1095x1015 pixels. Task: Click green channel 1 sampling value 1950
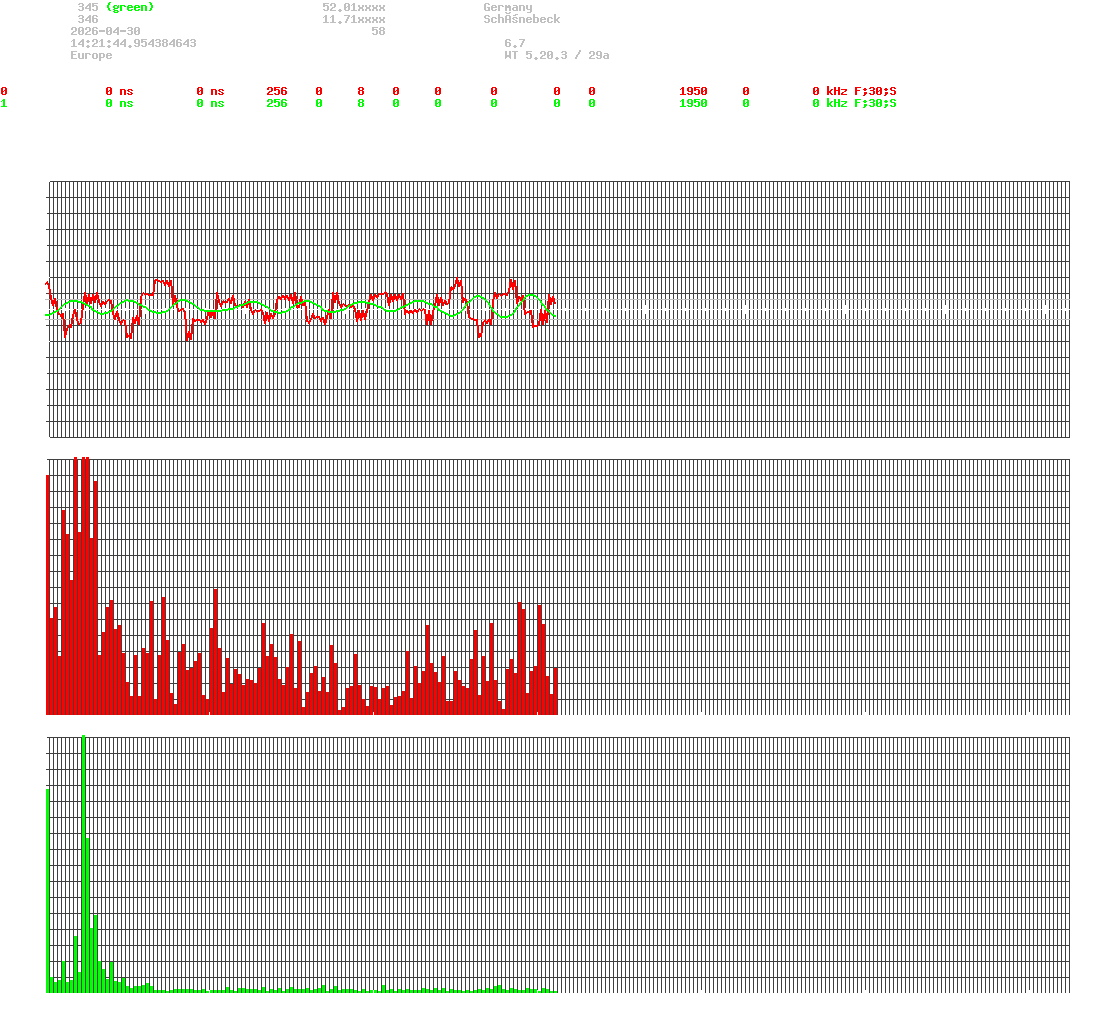(x=693, y=103)
